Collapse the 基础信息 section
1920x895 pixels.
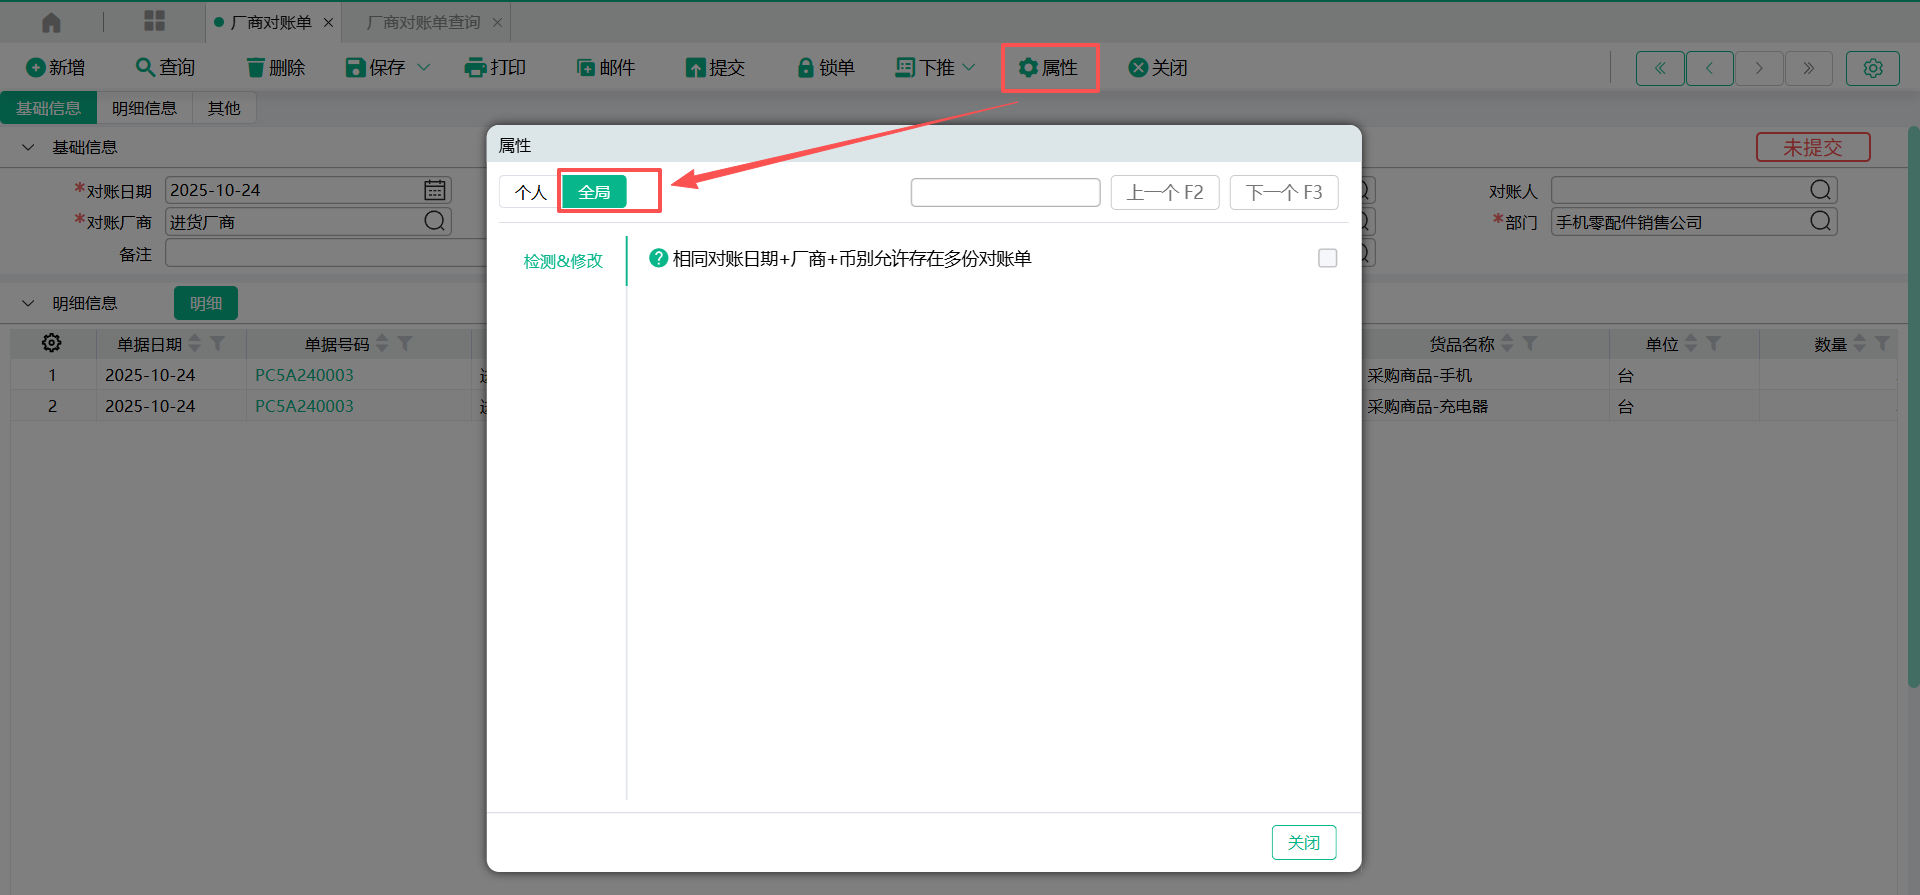(x=28, y=147)
